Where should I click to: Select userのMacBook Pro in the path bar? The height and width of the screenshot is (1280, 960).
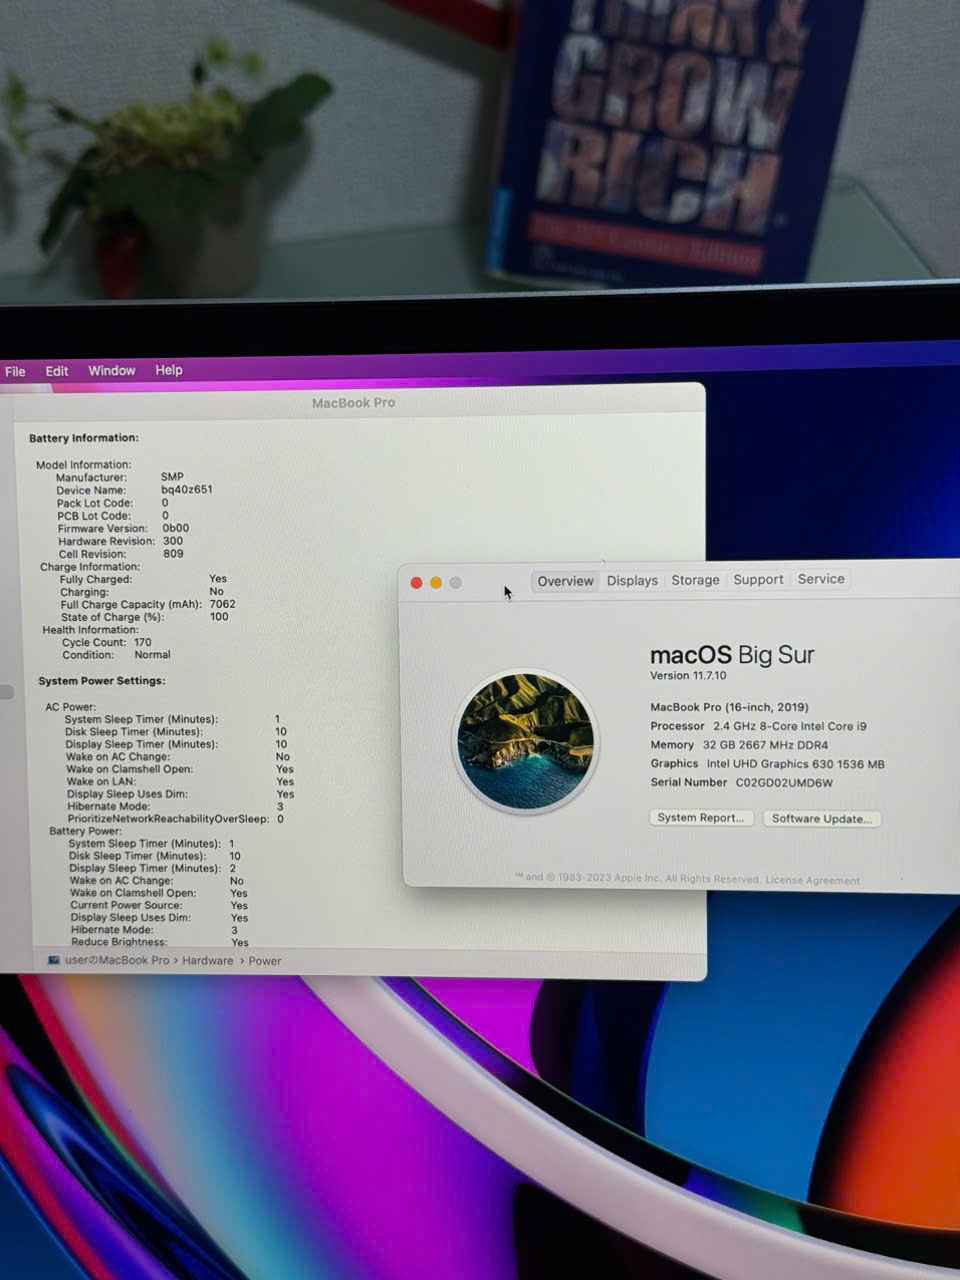pyautogui.click(x=117, y=960)
